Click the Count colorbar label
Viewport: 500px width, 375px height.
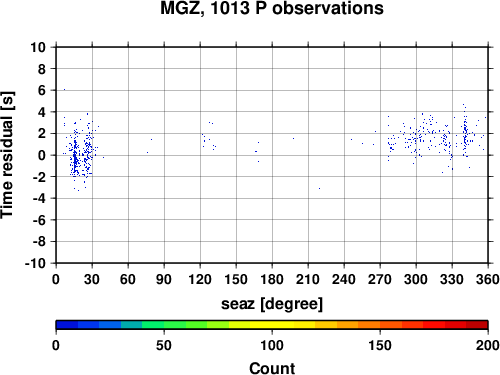tap(272, 368)
